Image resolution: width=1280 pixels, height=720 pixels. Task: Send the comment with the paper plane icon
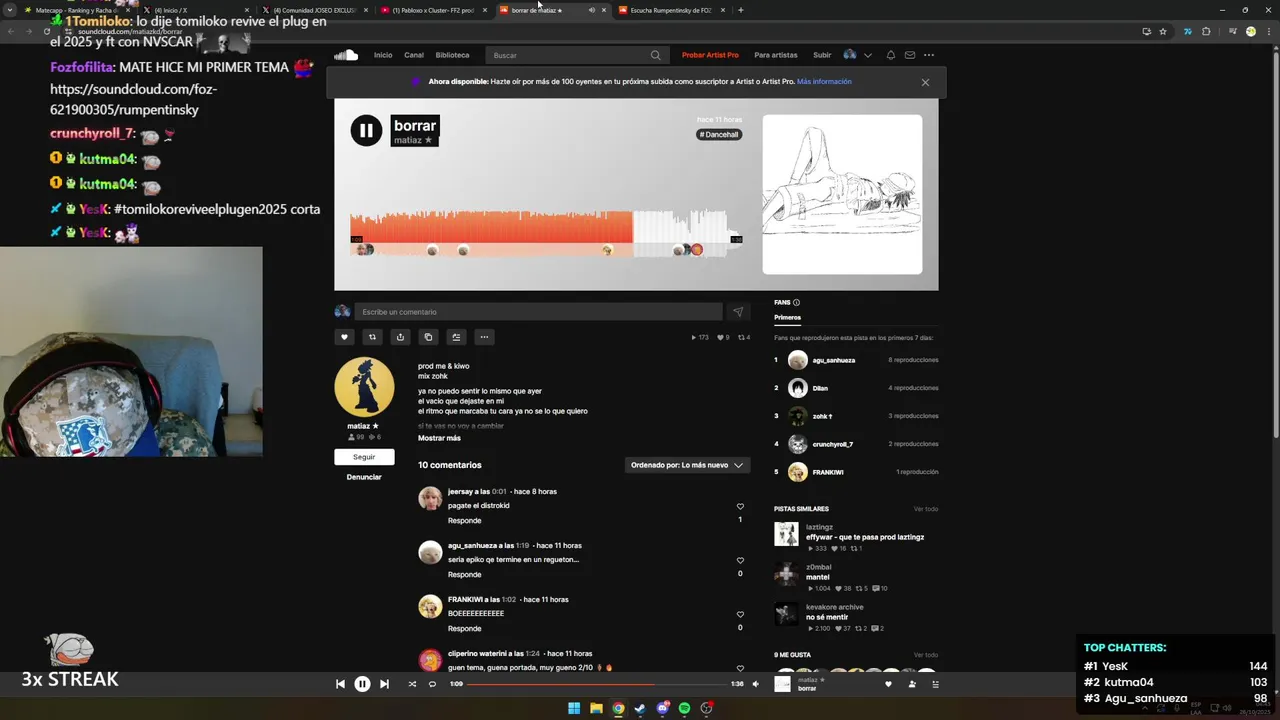pos(738,312)
